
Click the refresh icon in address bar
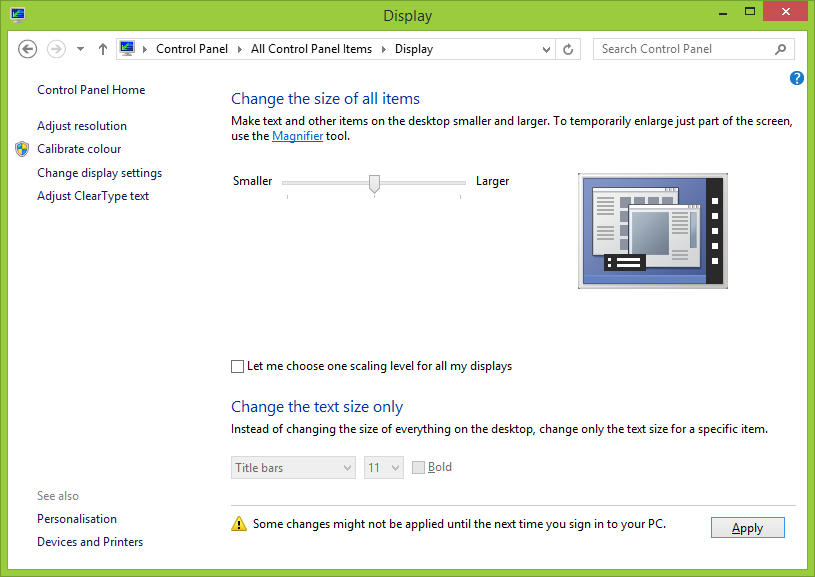pos(568,48)
